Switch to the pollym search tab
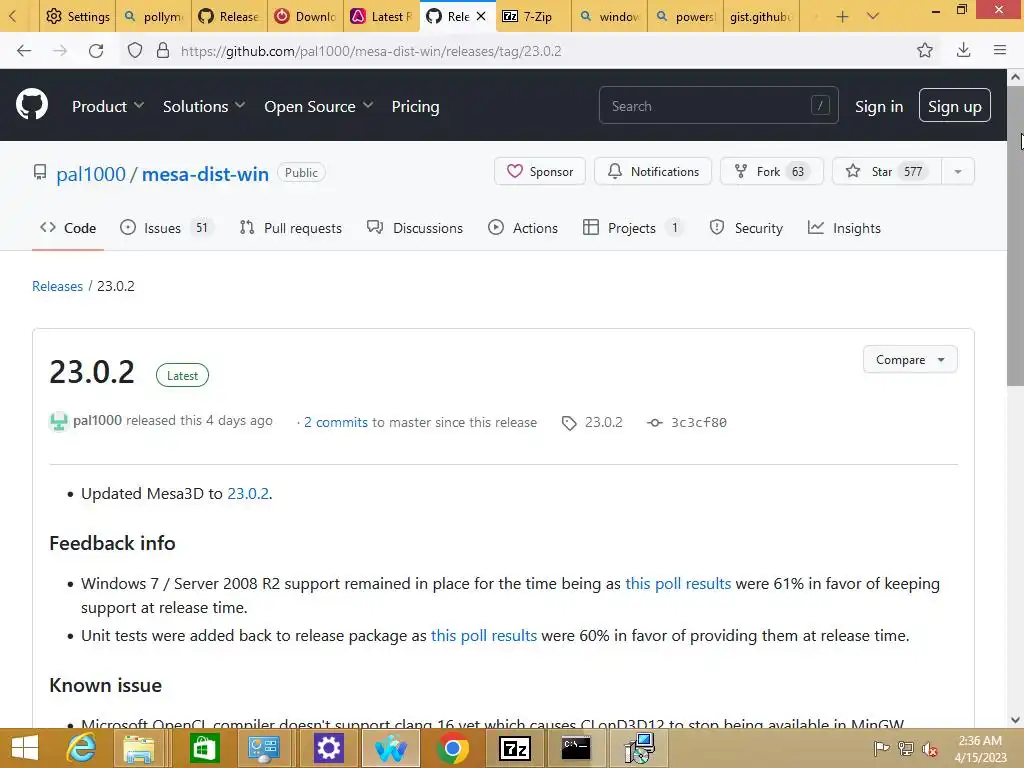The image size is (1024, 768). coord(153,16)
